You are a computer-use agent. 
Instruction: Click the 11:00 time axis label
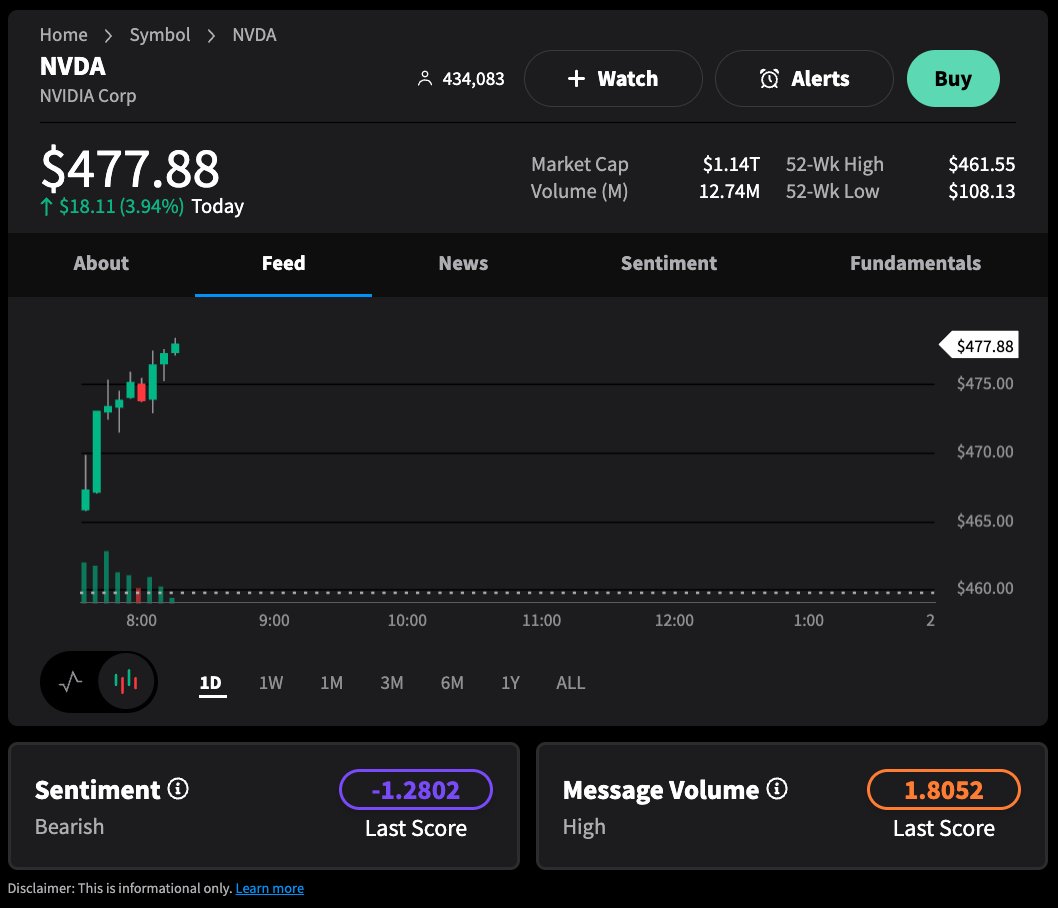point(542,621)
